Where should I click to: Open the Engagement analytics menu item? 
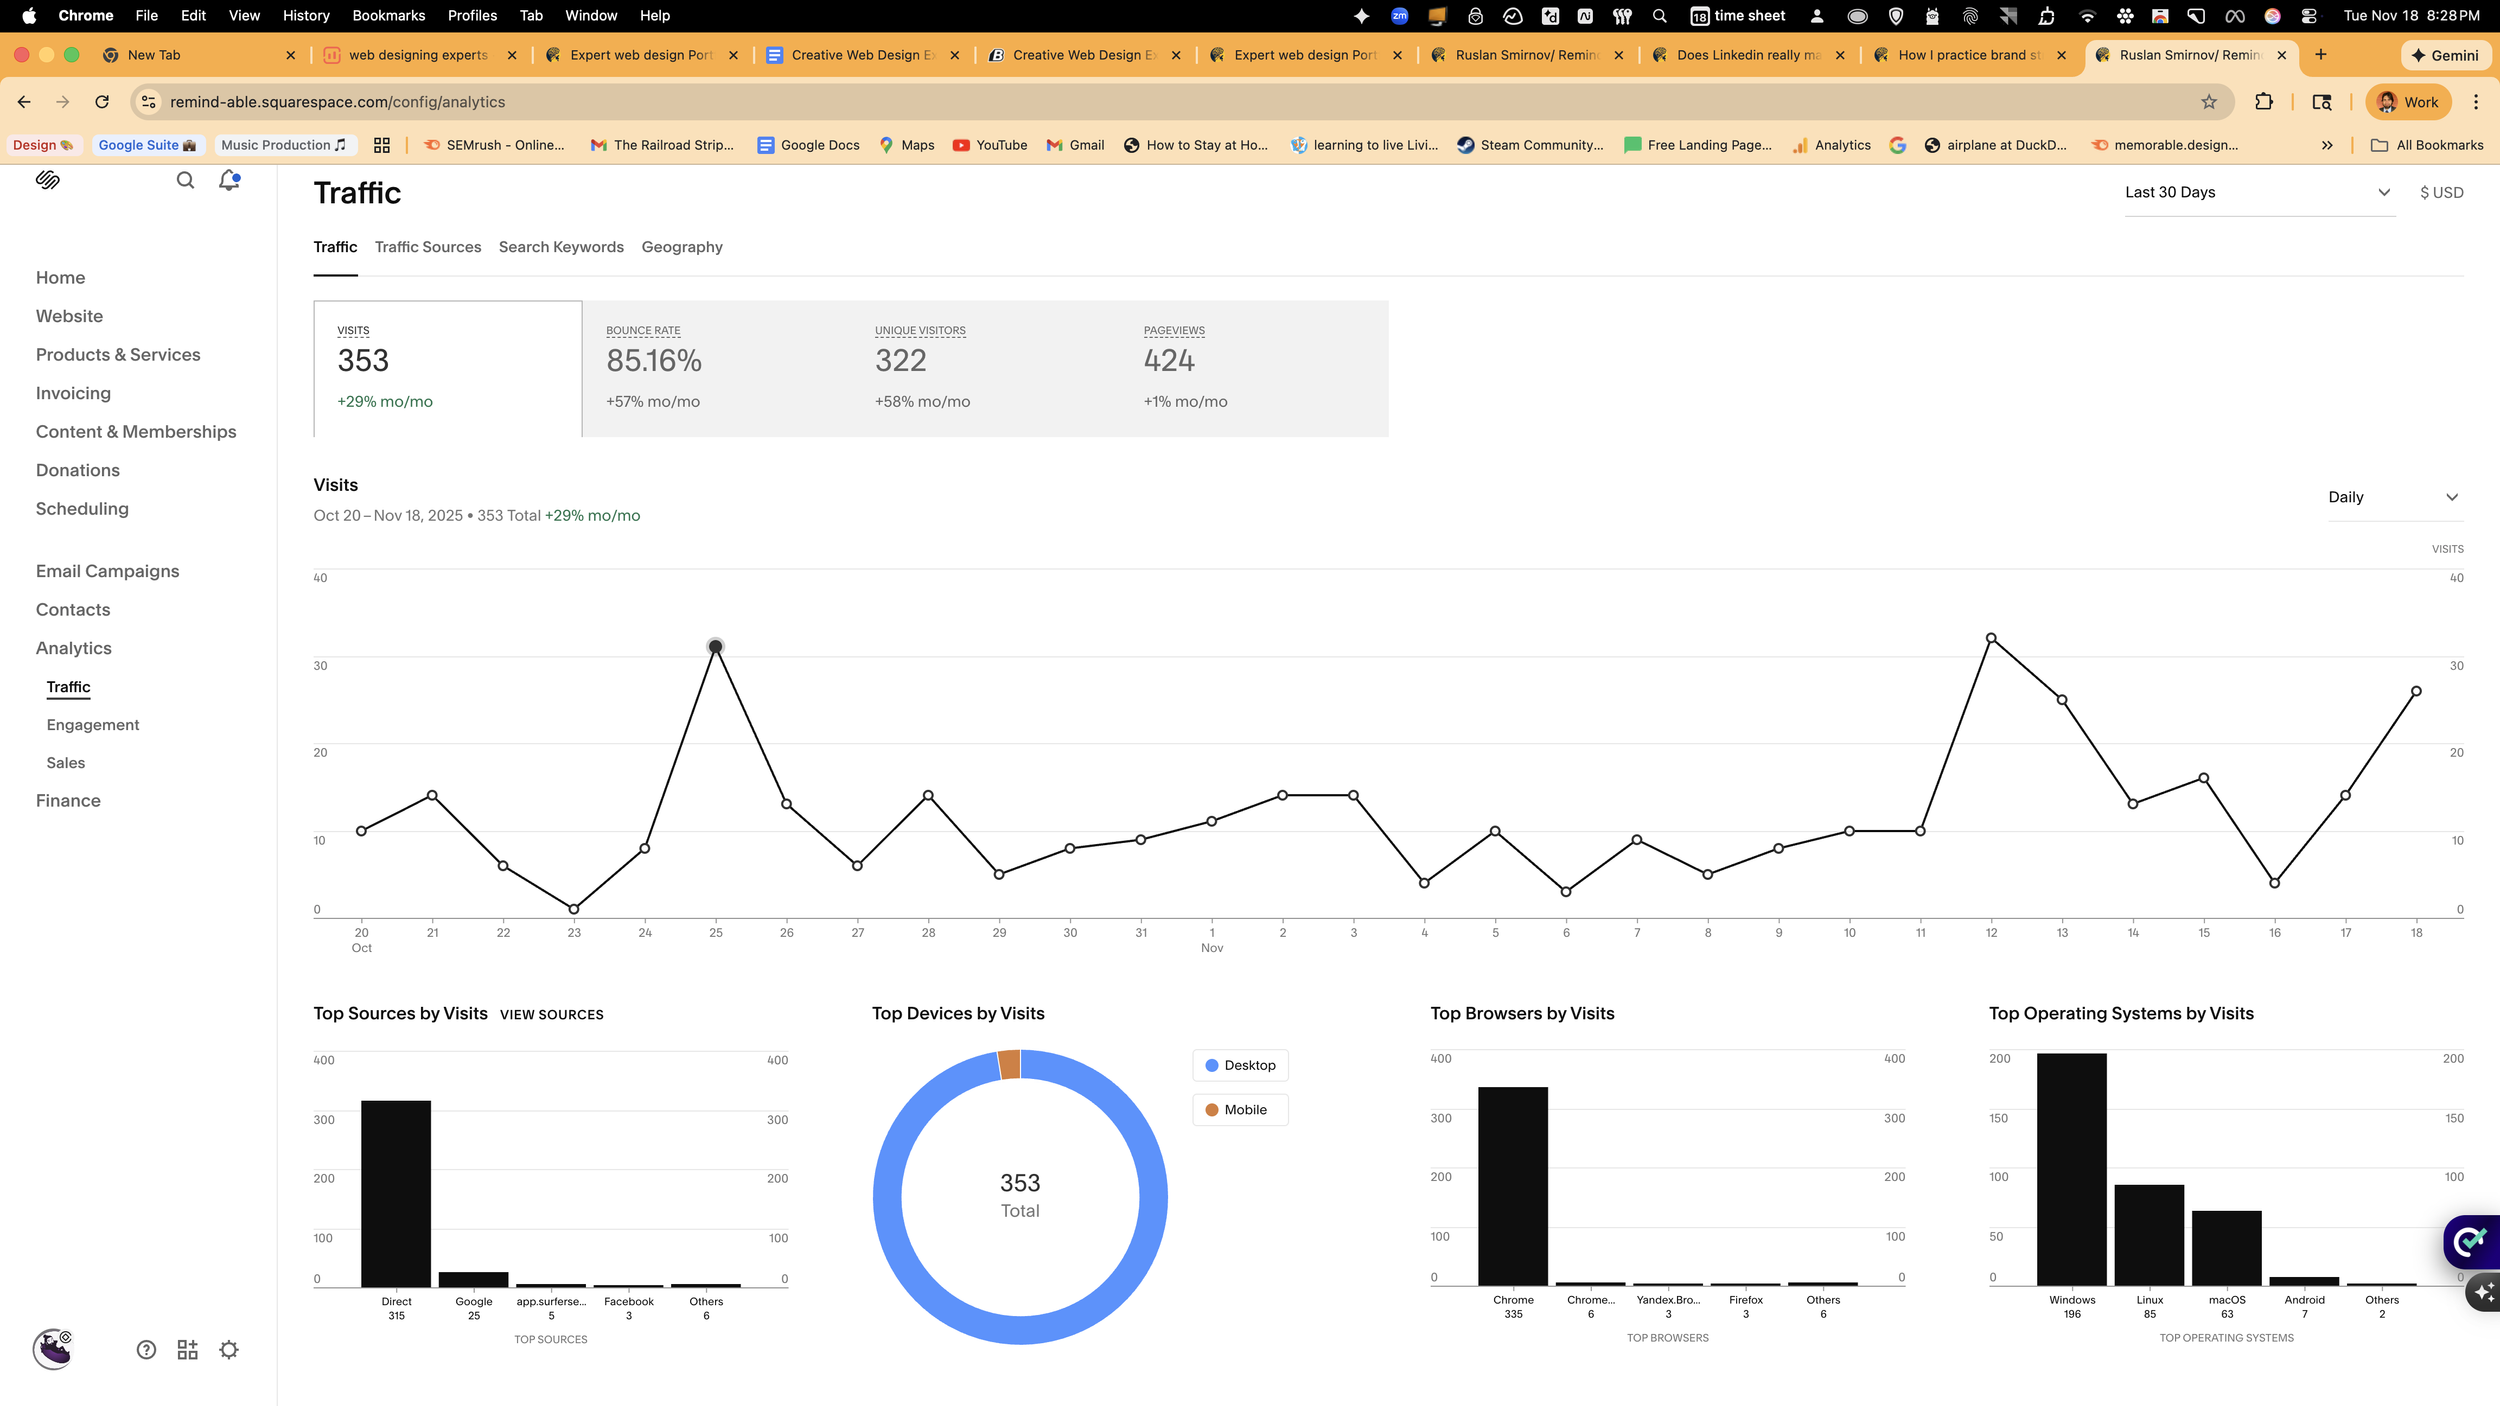point(93,725)
